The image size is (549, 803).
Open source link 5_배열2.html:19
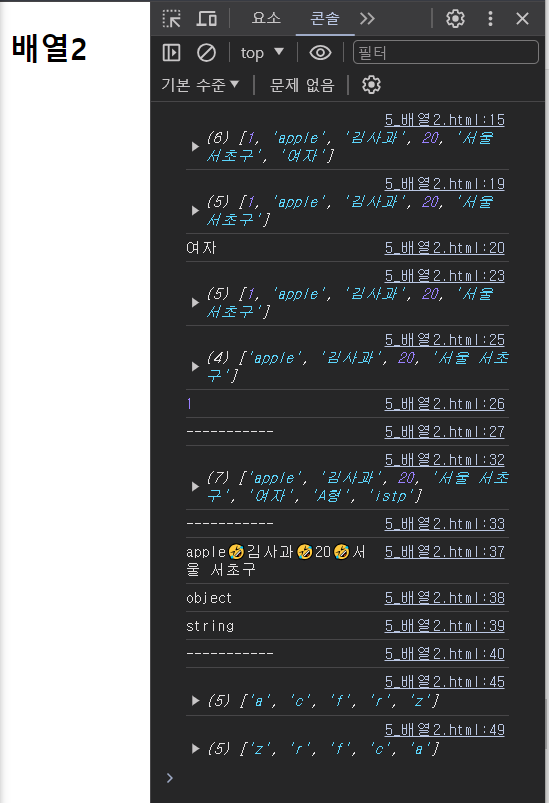pos(445,184)
